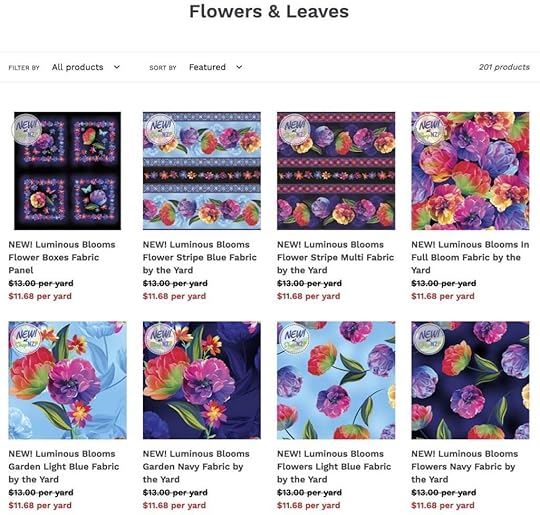Click the NEW badge on In Full Bloom
This screenshot has height=515, width=540.
tap(429, 128)
